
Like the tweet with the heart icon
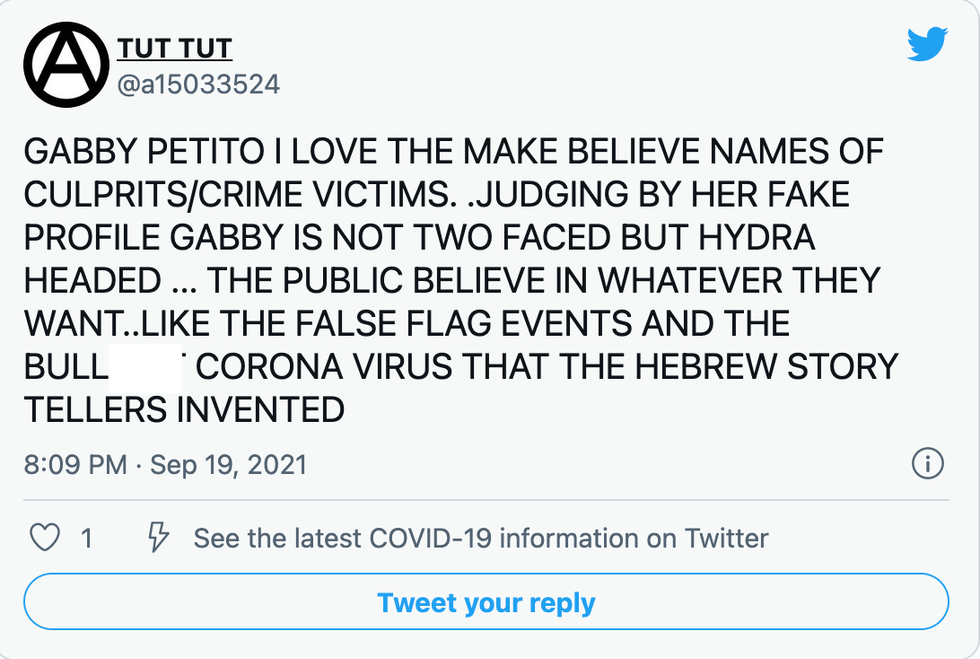45,538
